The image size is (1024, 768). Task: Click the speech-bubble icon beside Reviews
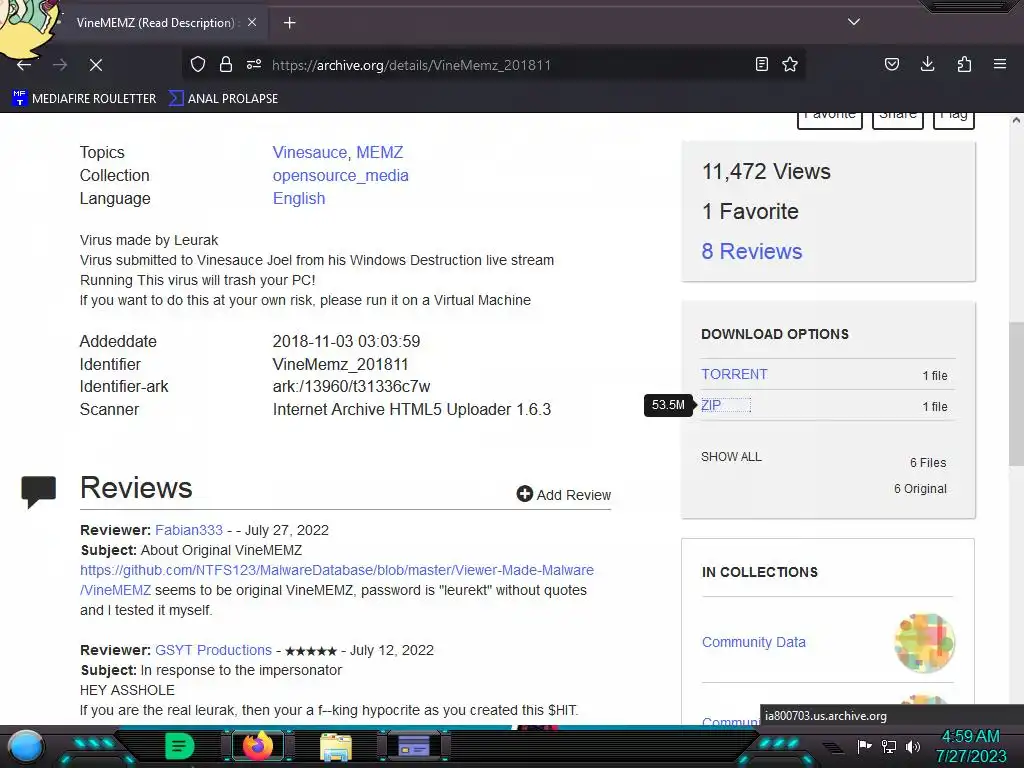[39, 492]
